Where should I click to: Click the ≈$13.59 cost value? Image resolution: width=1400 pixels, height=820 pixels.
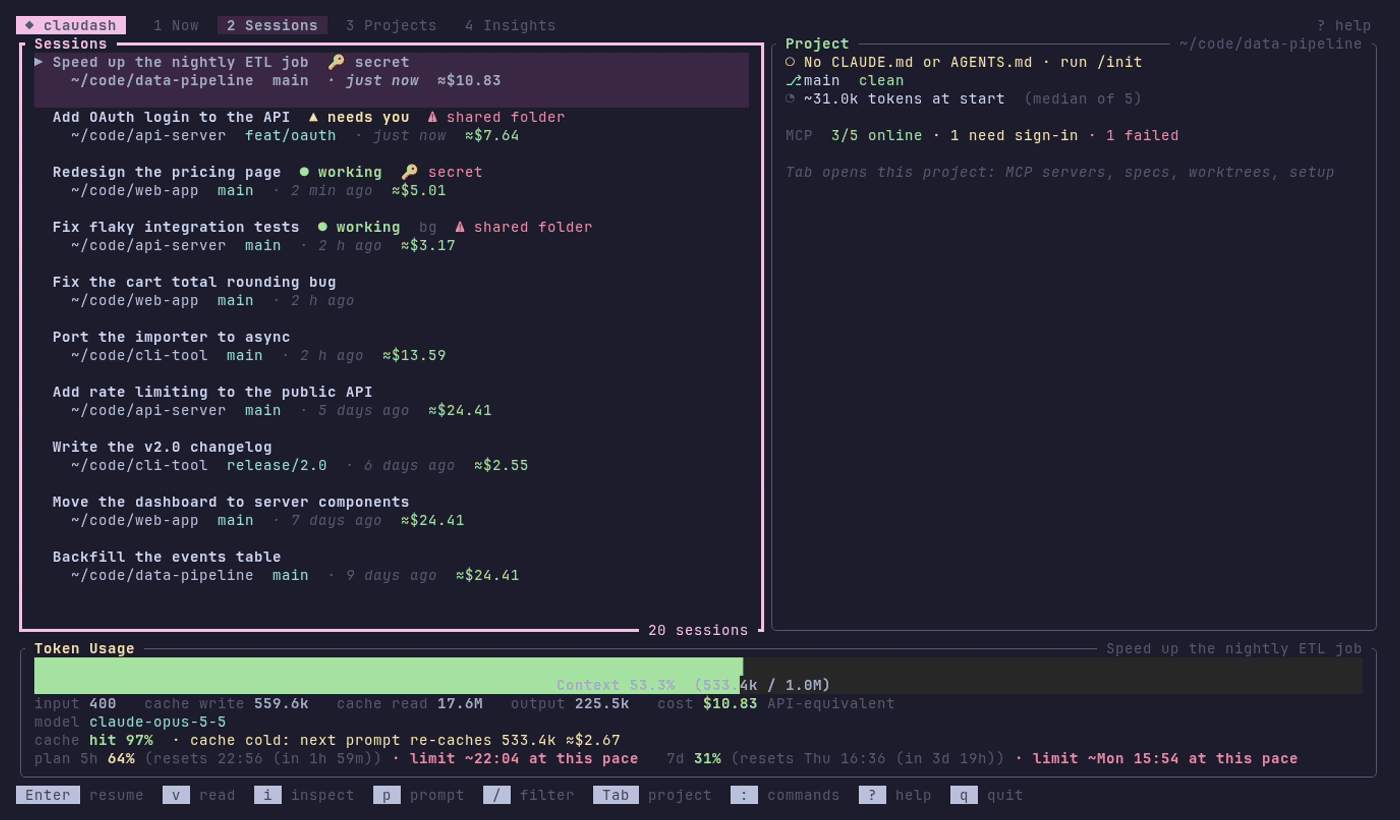(414, 355)
